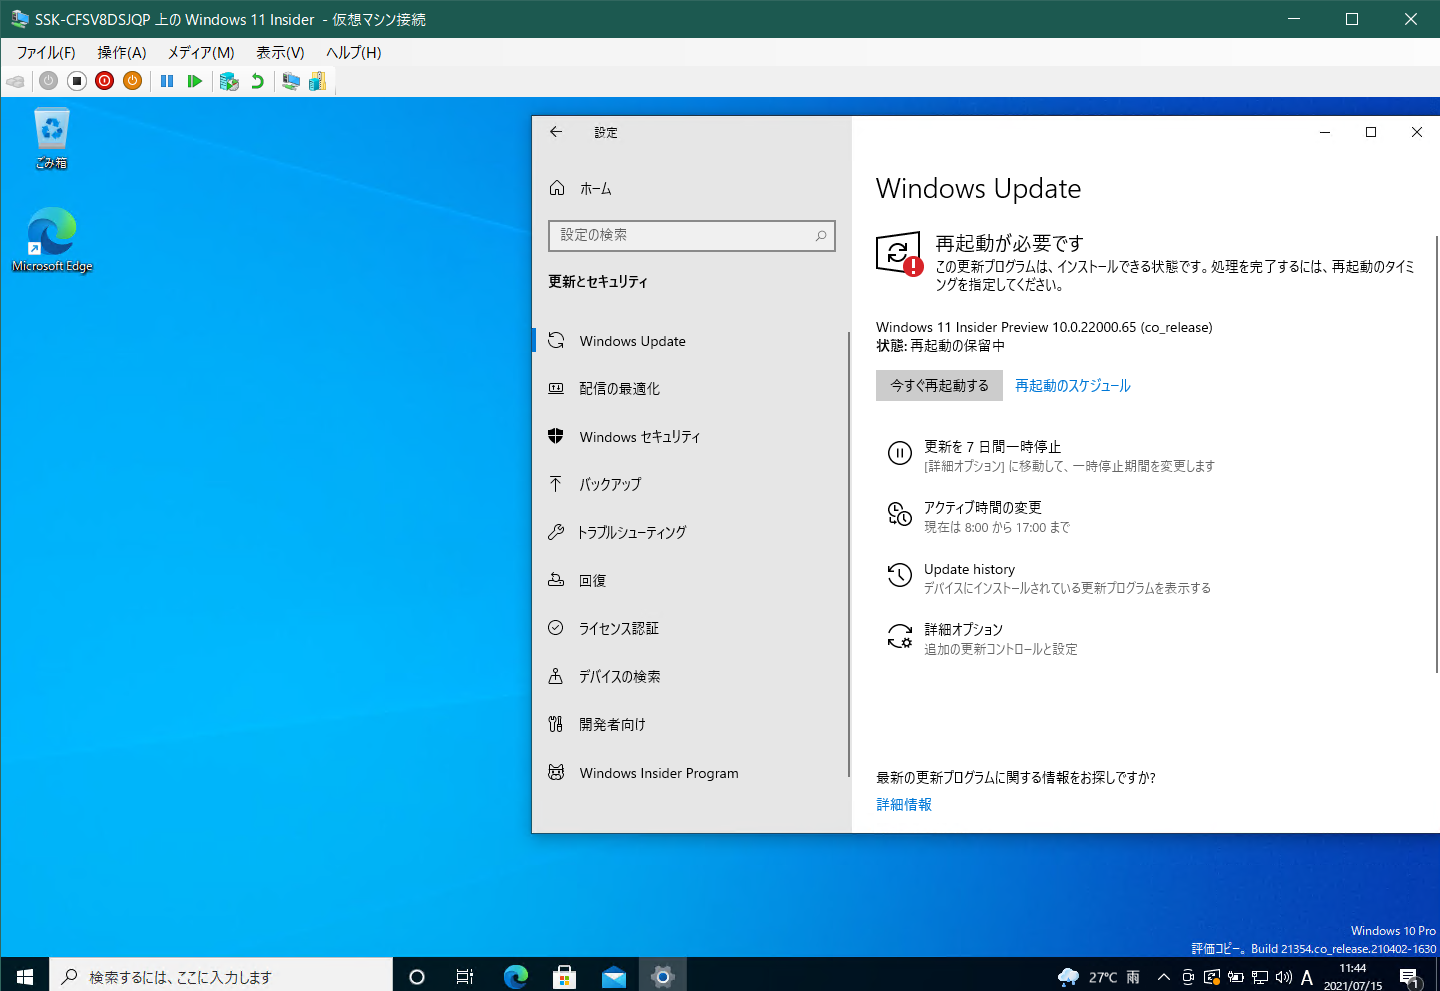The height and width of the screenshot is (991, 1440).
Task: Select the Microsoft Edge desktop shortcut
Action: pos(52,240)
